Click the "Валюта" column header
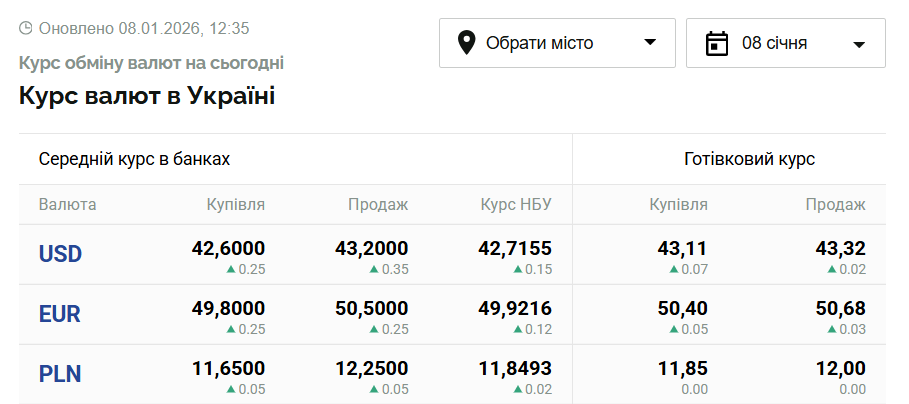Screen dimensions: 909x404 pyautogui.click(x=68, y=205)
